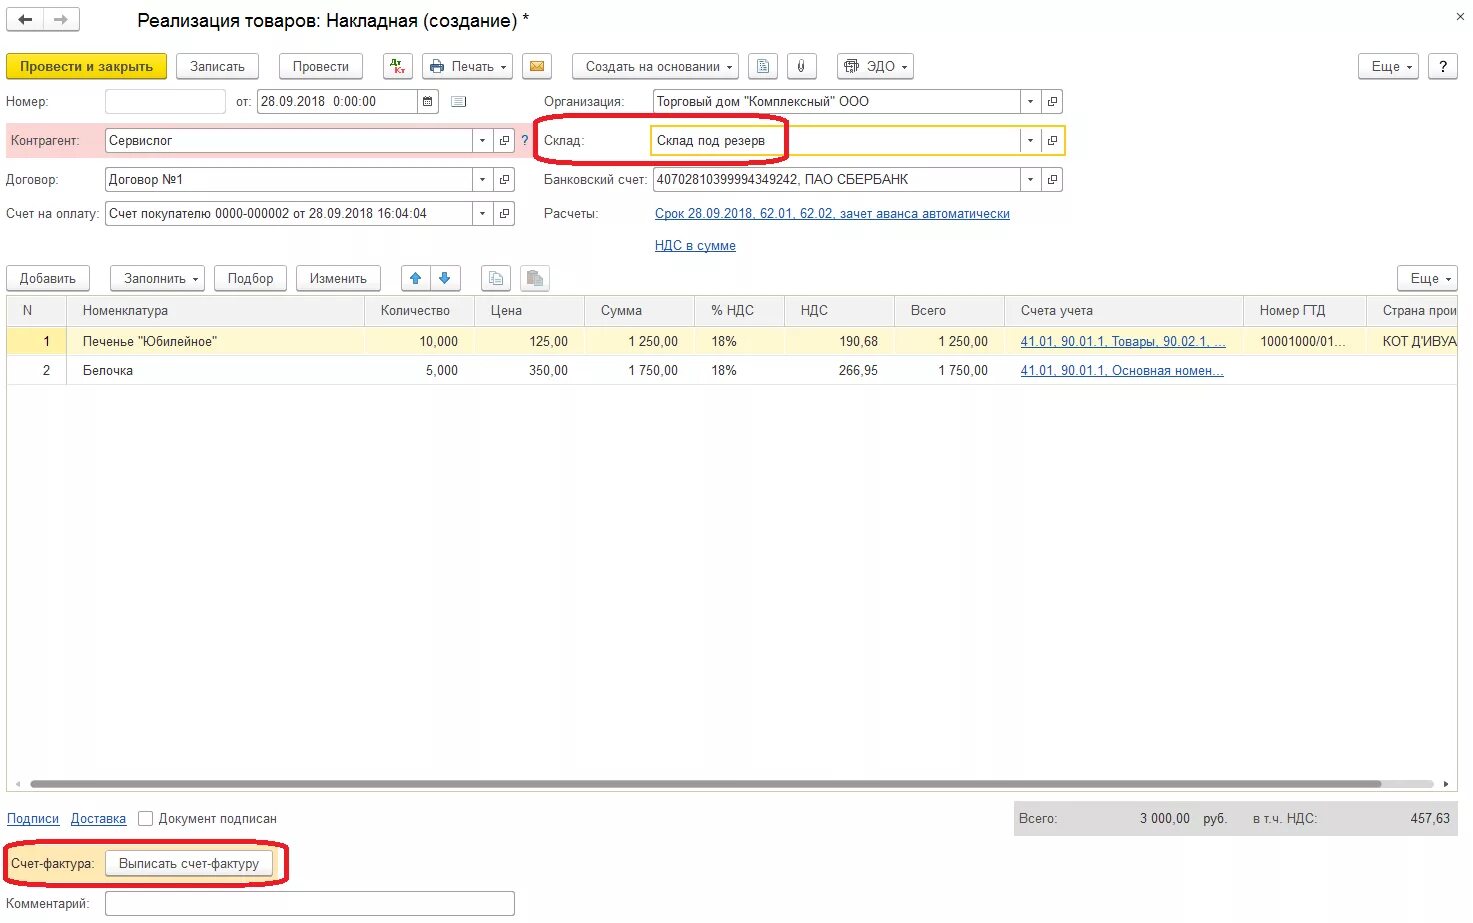The width and height of the screenshot is (1473, 923).
Task: Open Подбор item selection
Action: coord(250,278)
